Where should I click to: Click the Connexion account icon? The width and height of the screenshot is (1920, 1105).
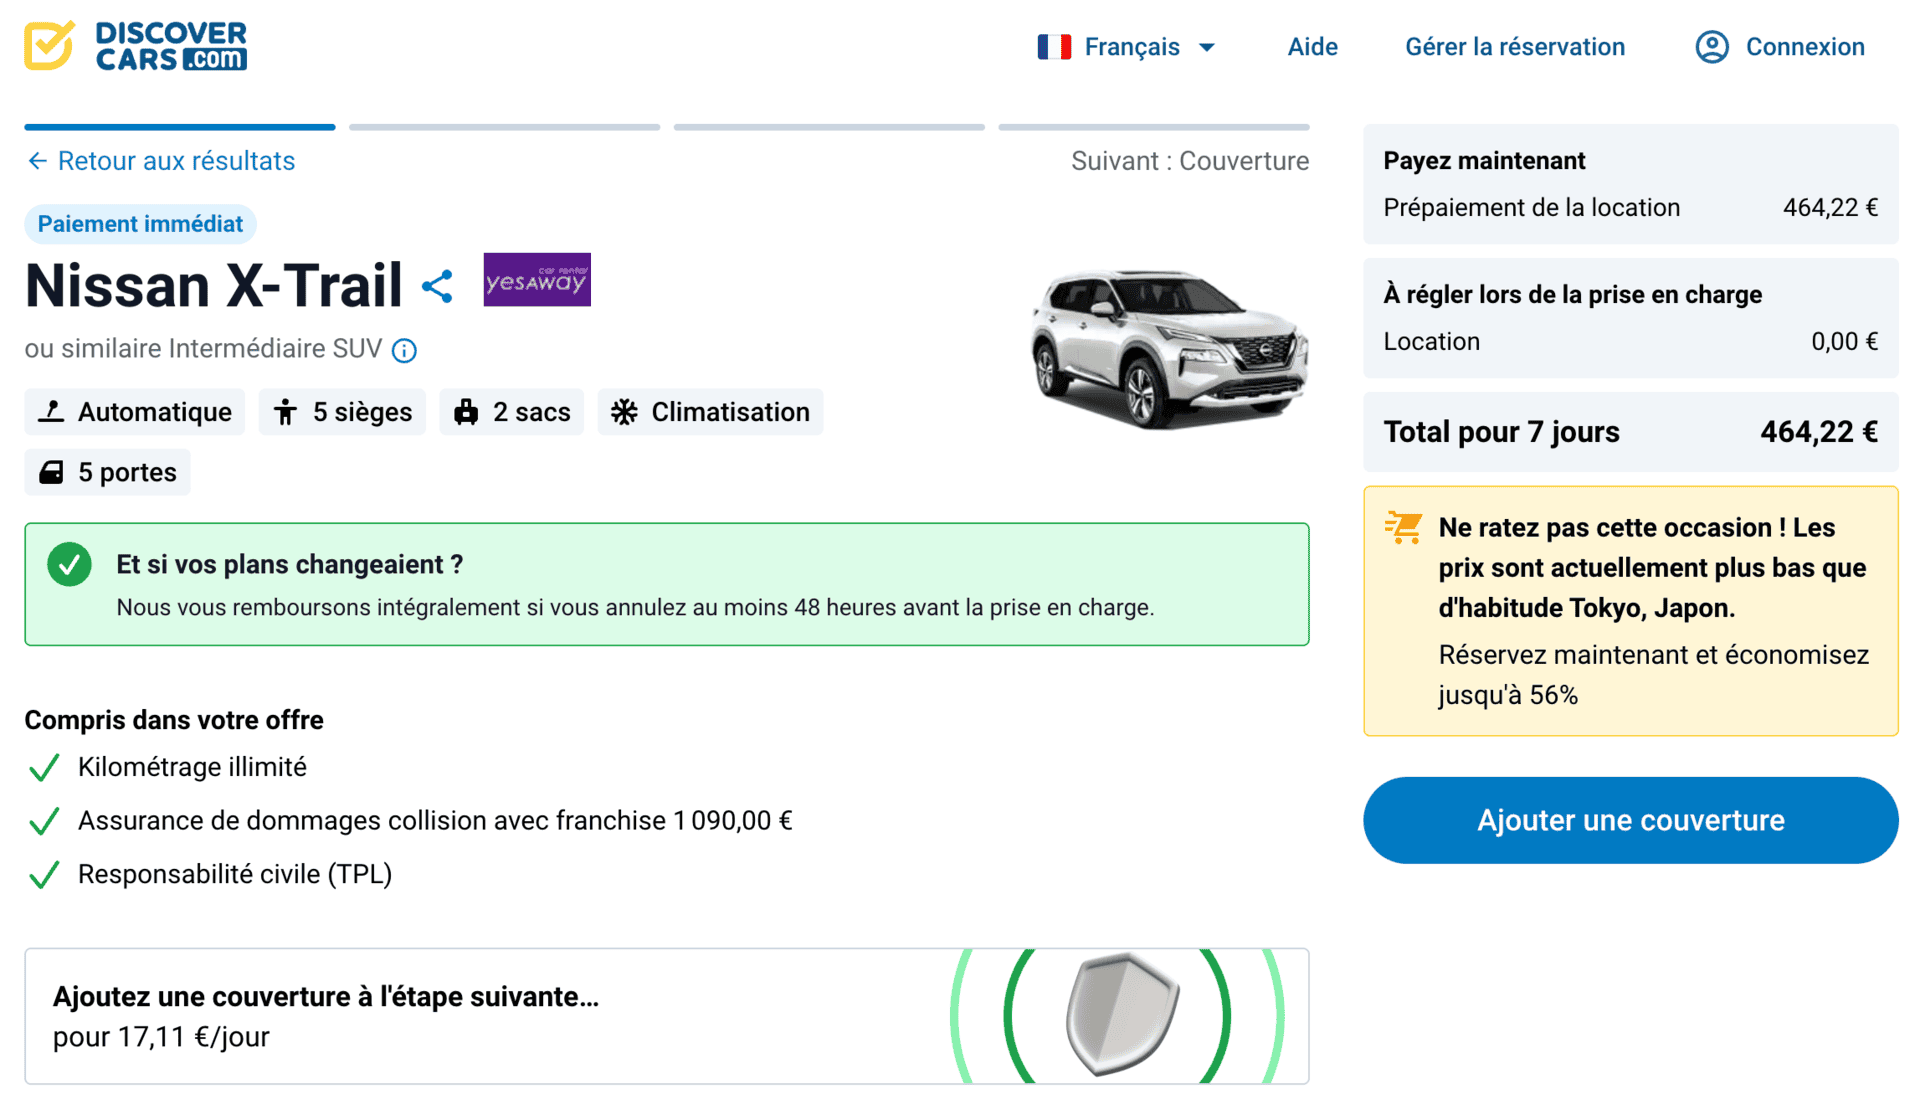(1711, 46)
